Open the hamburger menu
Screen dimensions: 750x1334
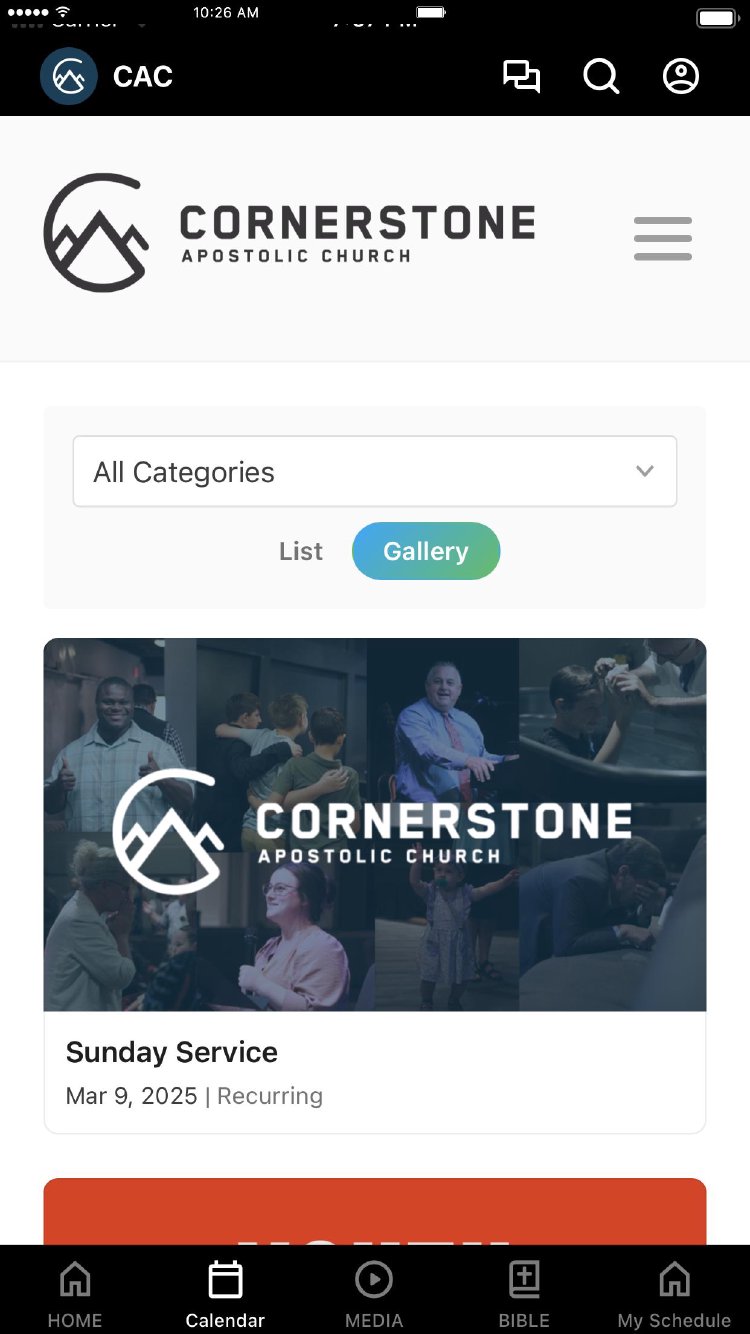(x=663, y=239)
